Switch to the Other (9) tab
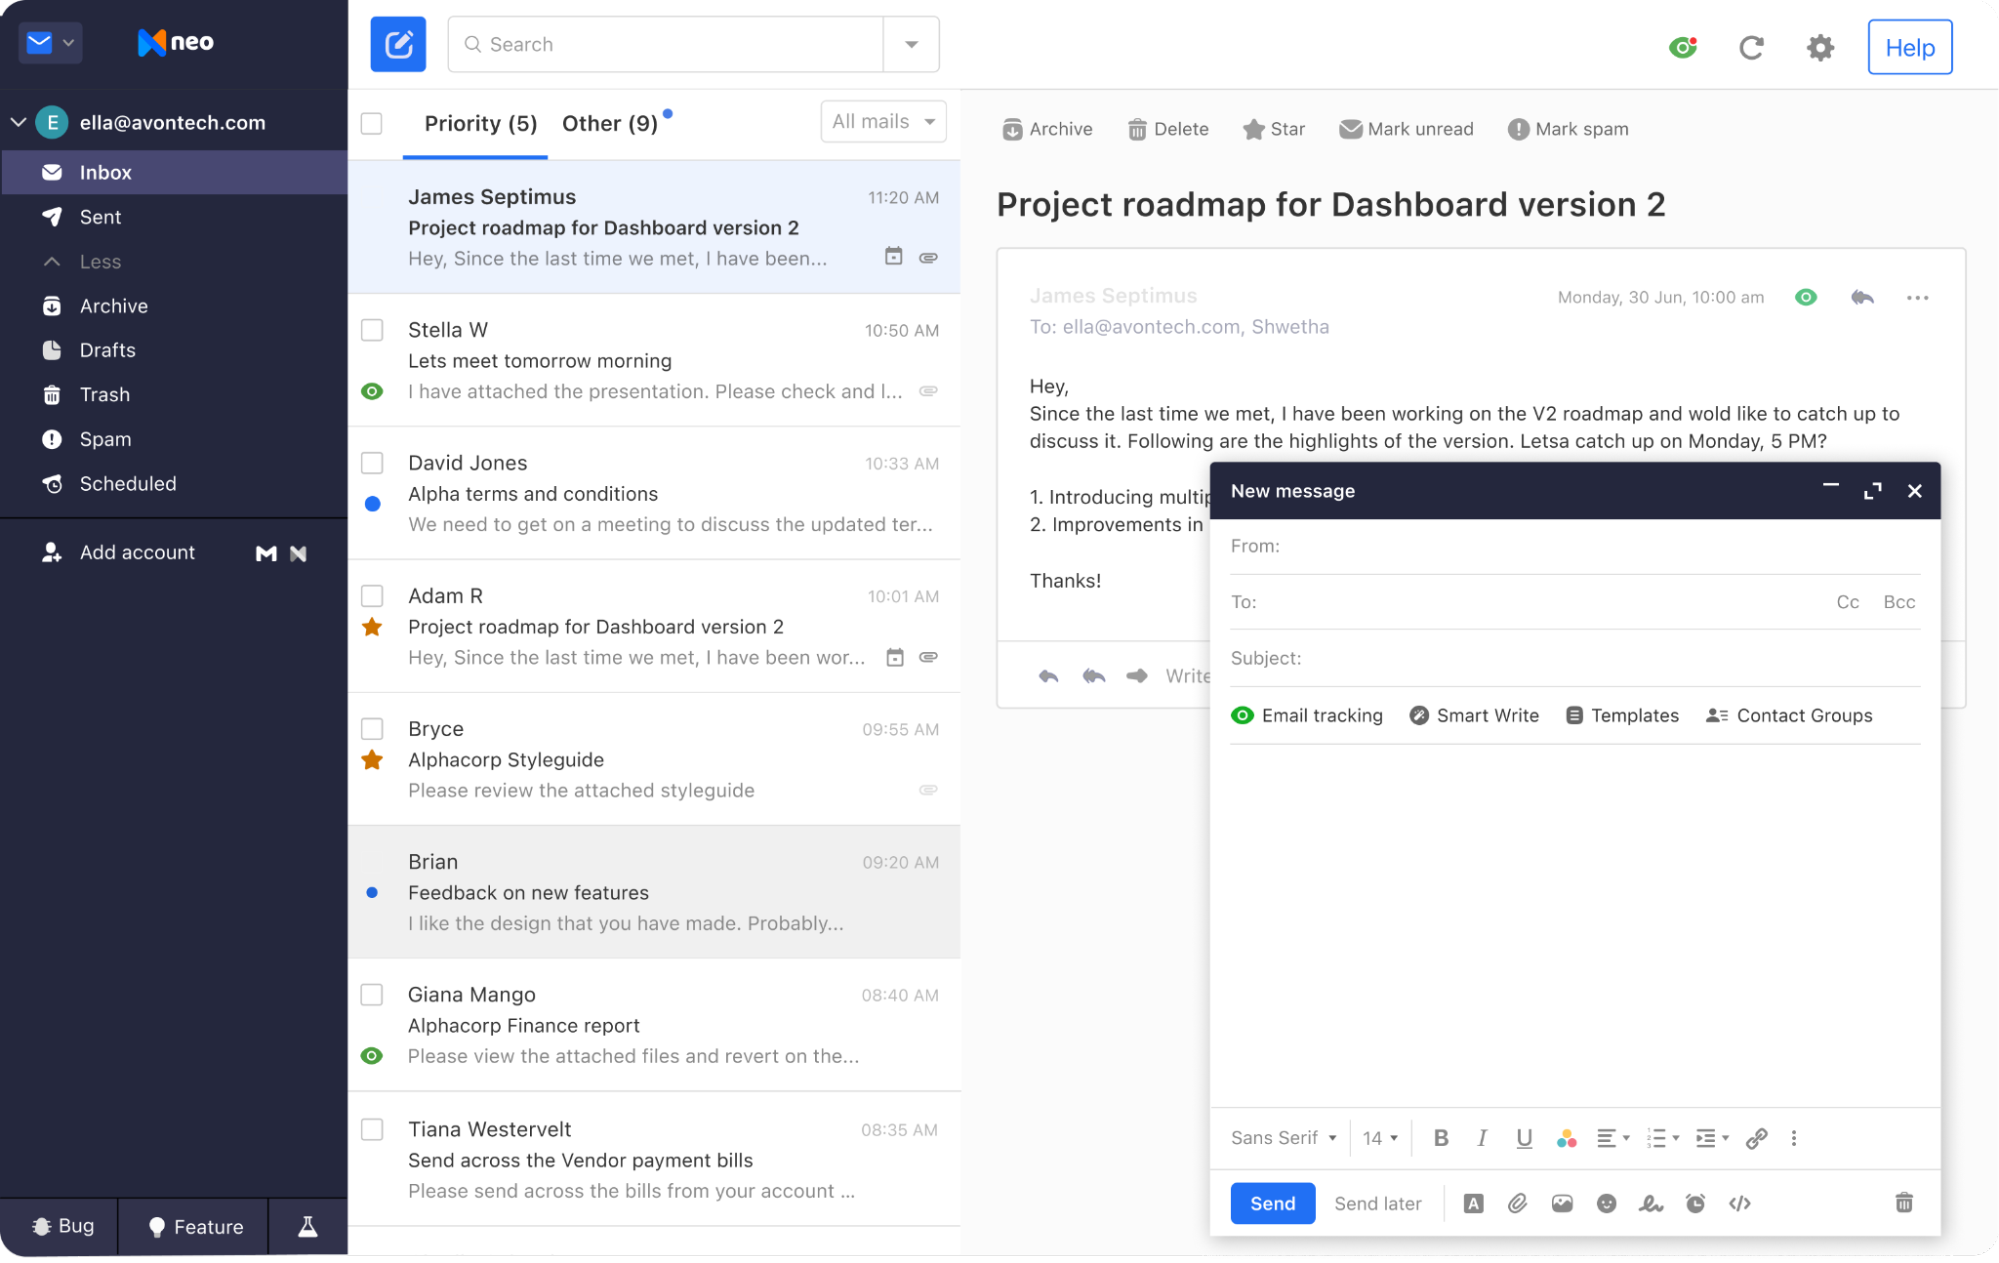 (x=609, y=122)
